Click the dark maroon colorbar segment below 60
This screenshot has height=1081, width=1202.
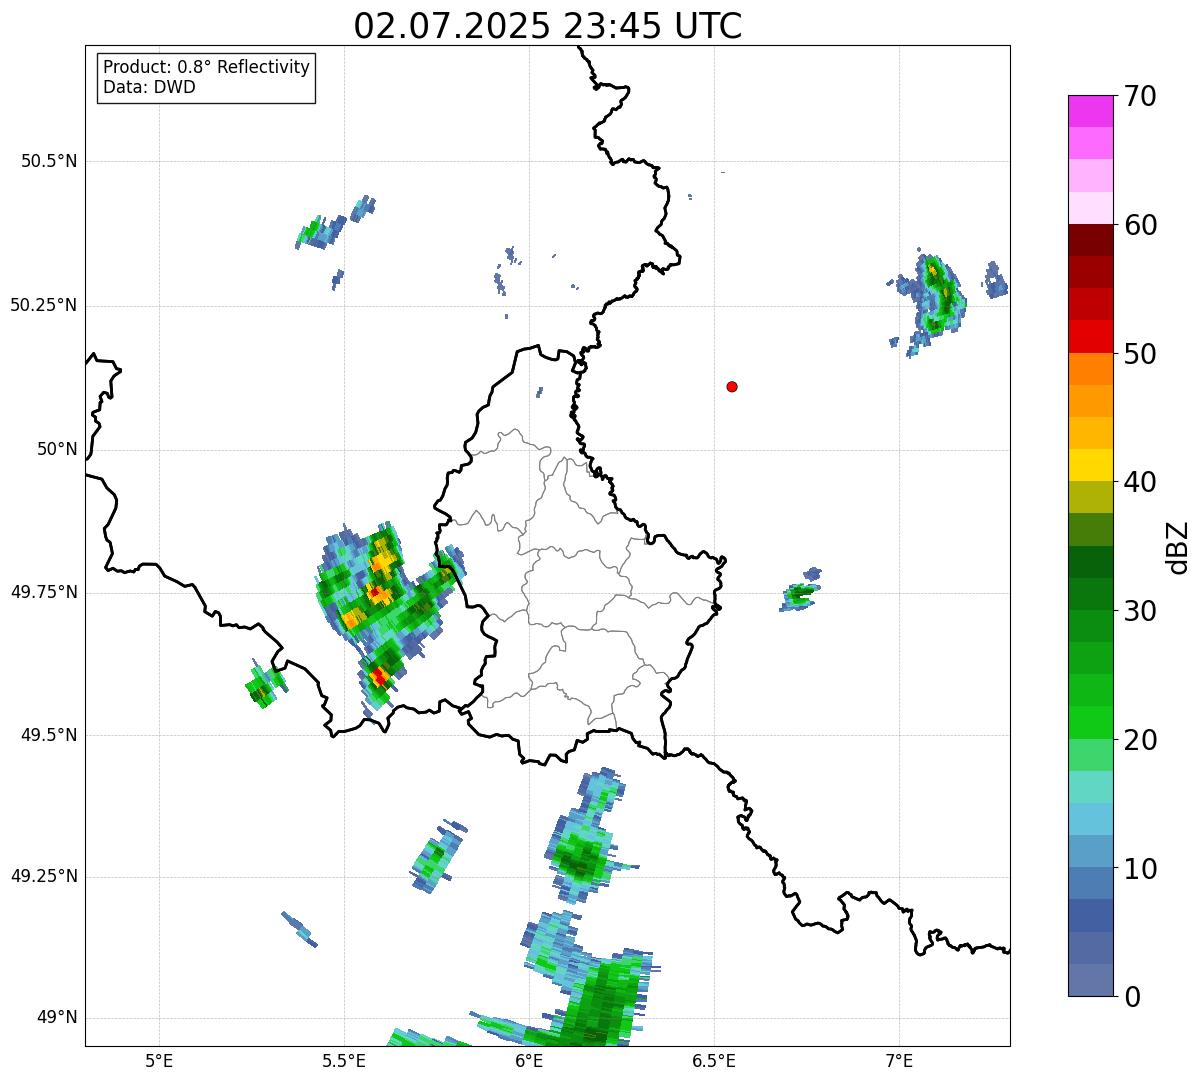pyautogui.click(x=1091, y=240)
